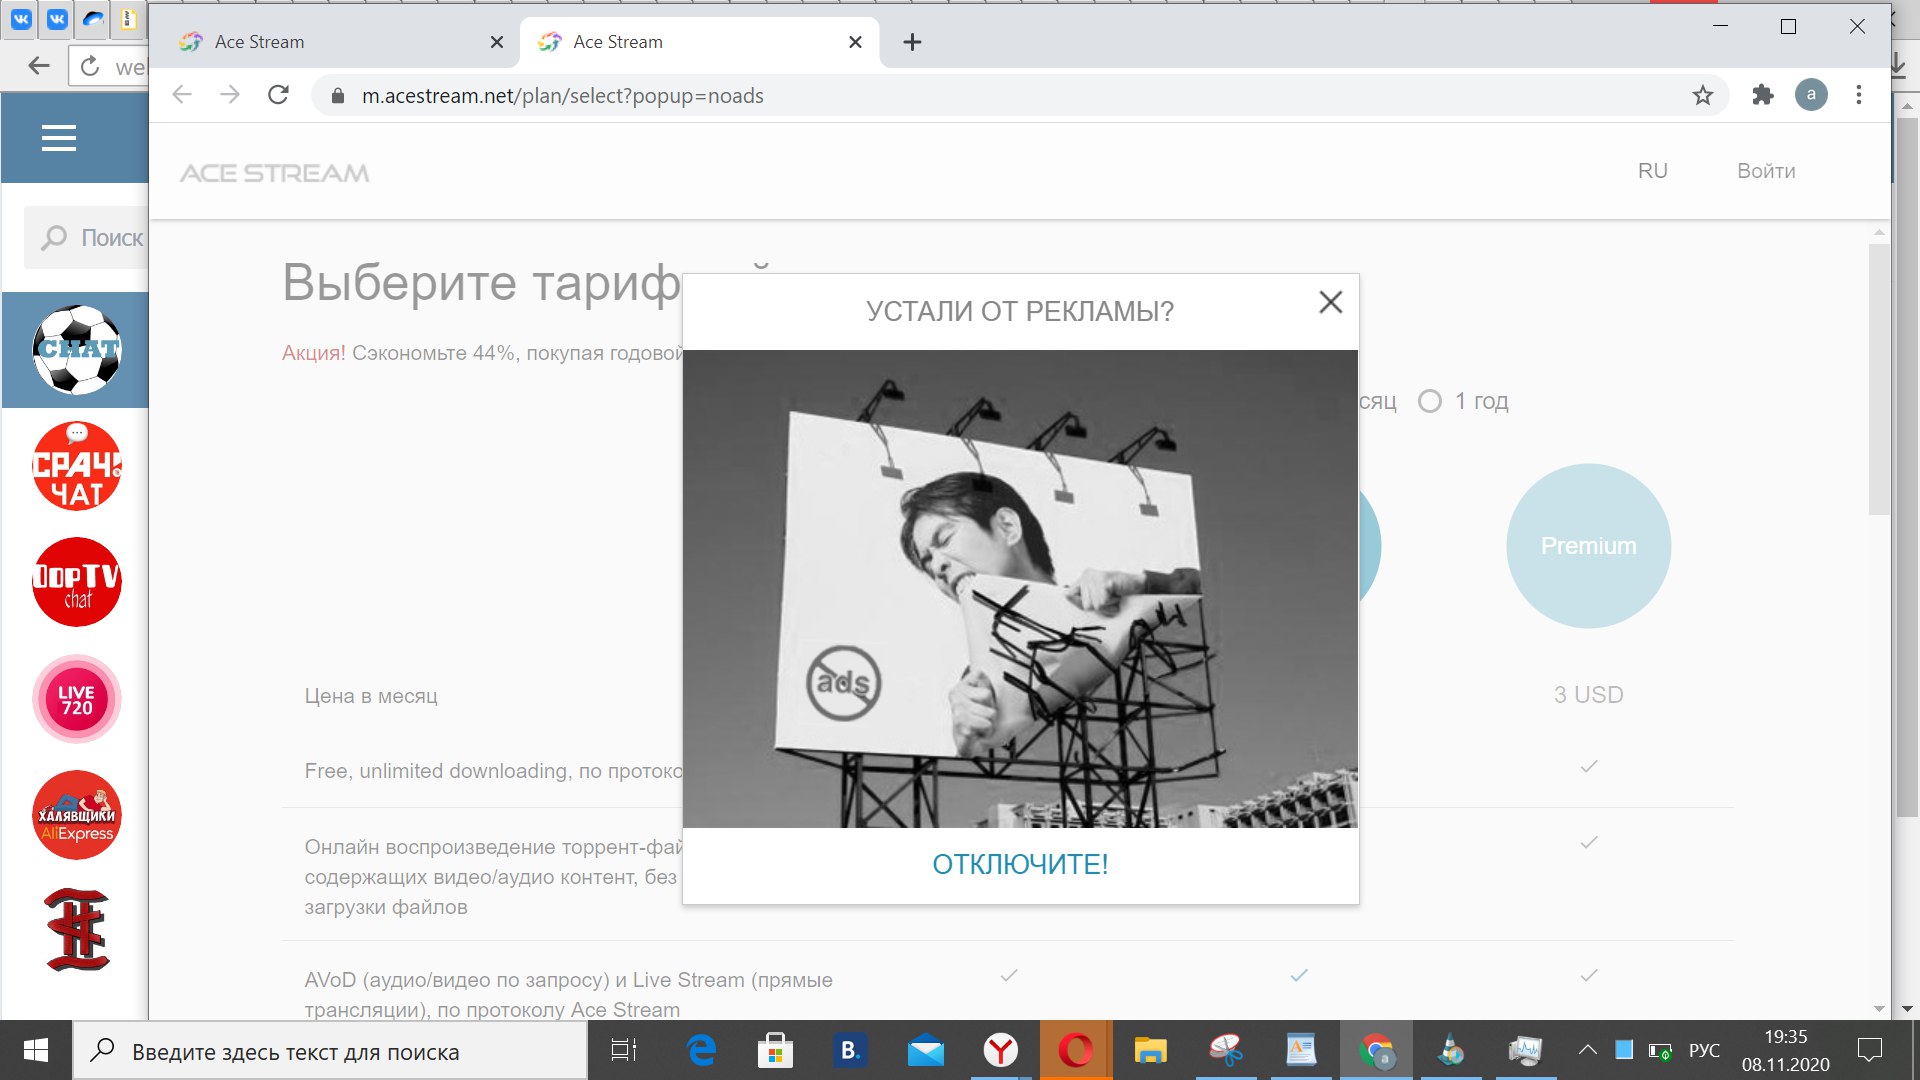The image size is (1920, 1080).
Task: Open the СРАЧ ЧАТ channel icon
Action: 77,466
